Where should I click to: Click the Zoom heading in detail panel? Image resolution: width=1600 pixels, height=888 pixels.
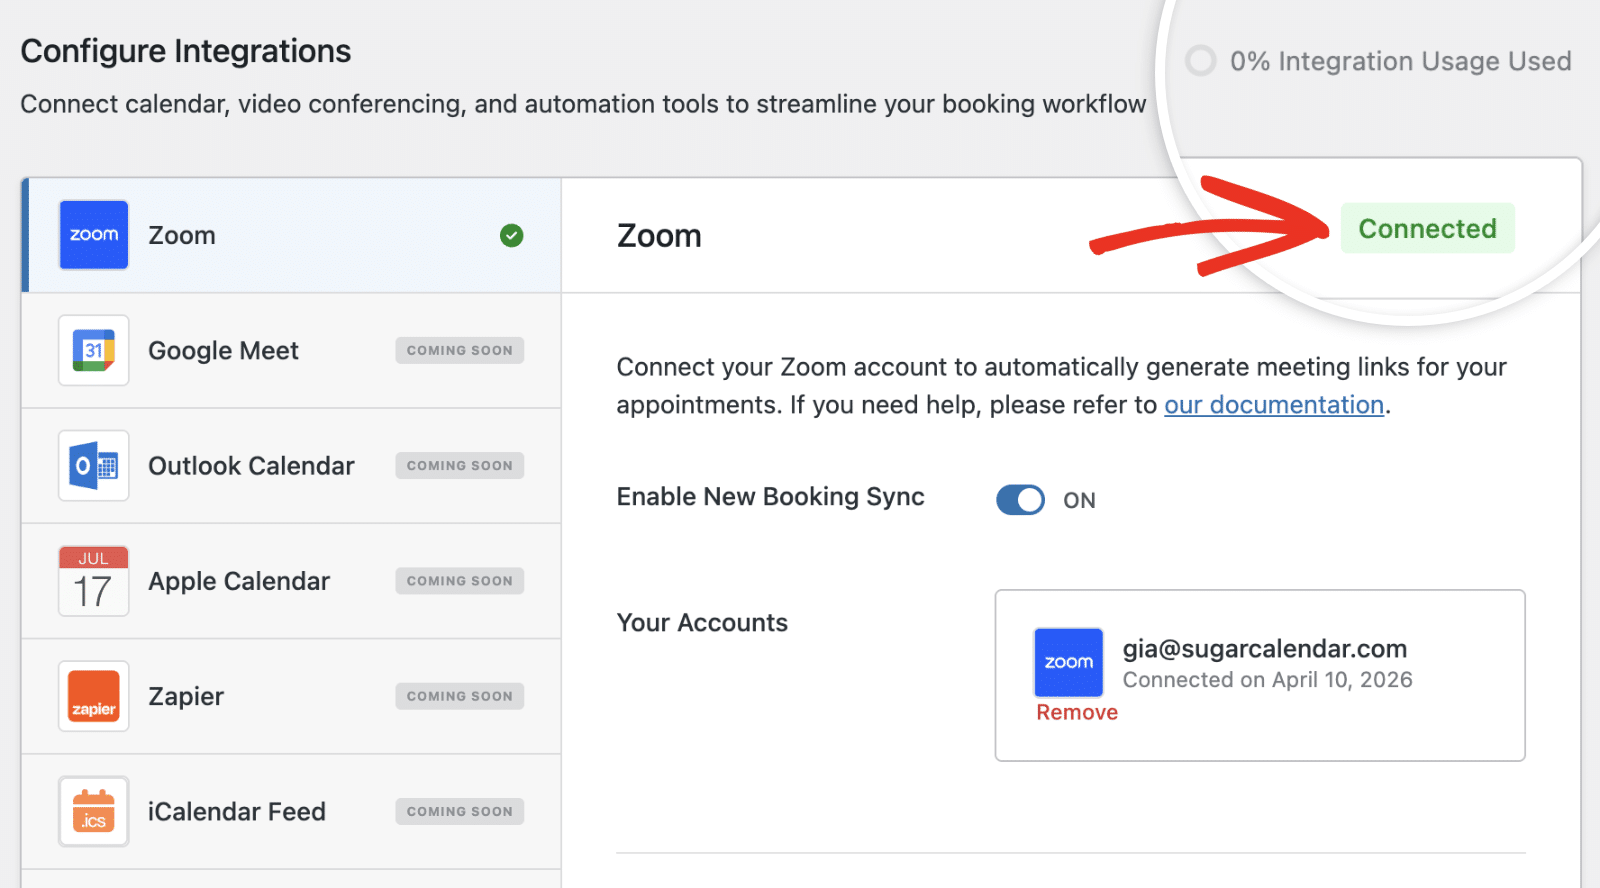tap(660, 236)
